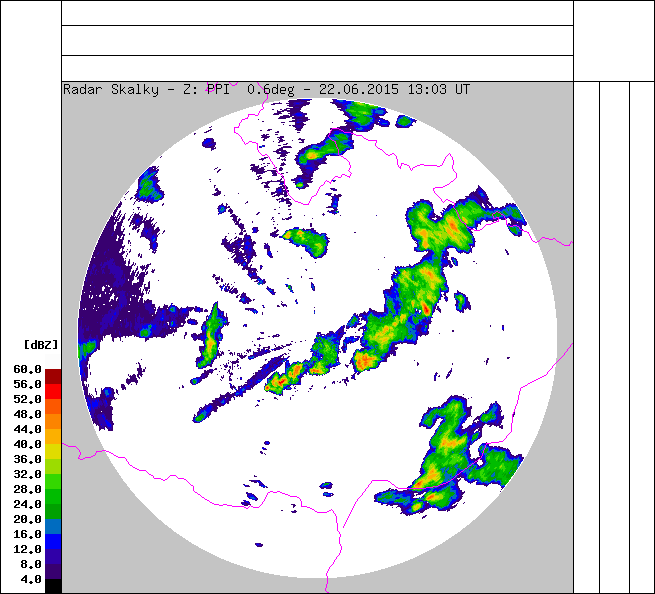Select the '16.0' legend value
The height and width of the screenshot is (594, 655).
point(28,534)
